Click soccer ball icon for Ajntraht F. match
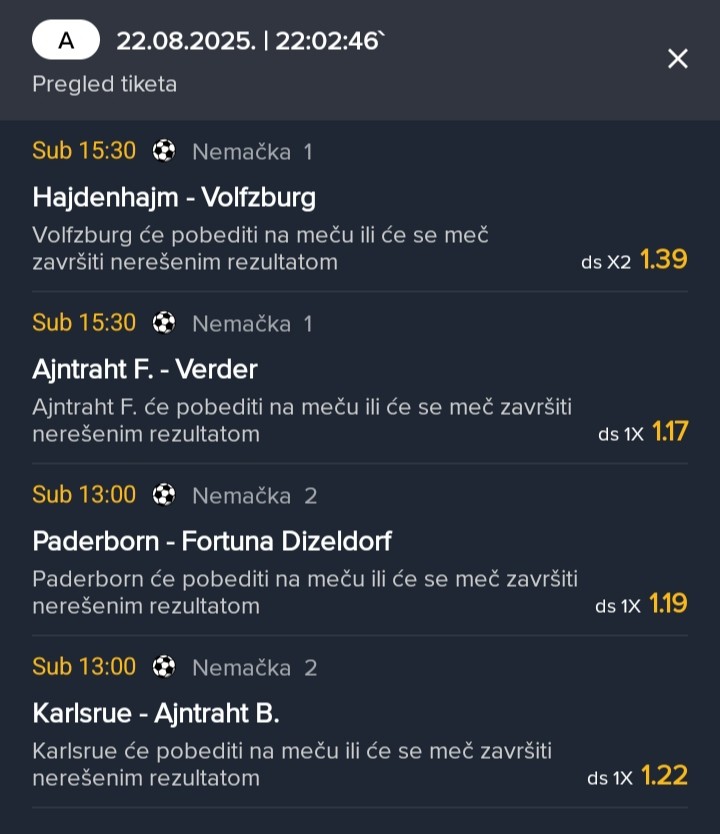 pos(164,322)
